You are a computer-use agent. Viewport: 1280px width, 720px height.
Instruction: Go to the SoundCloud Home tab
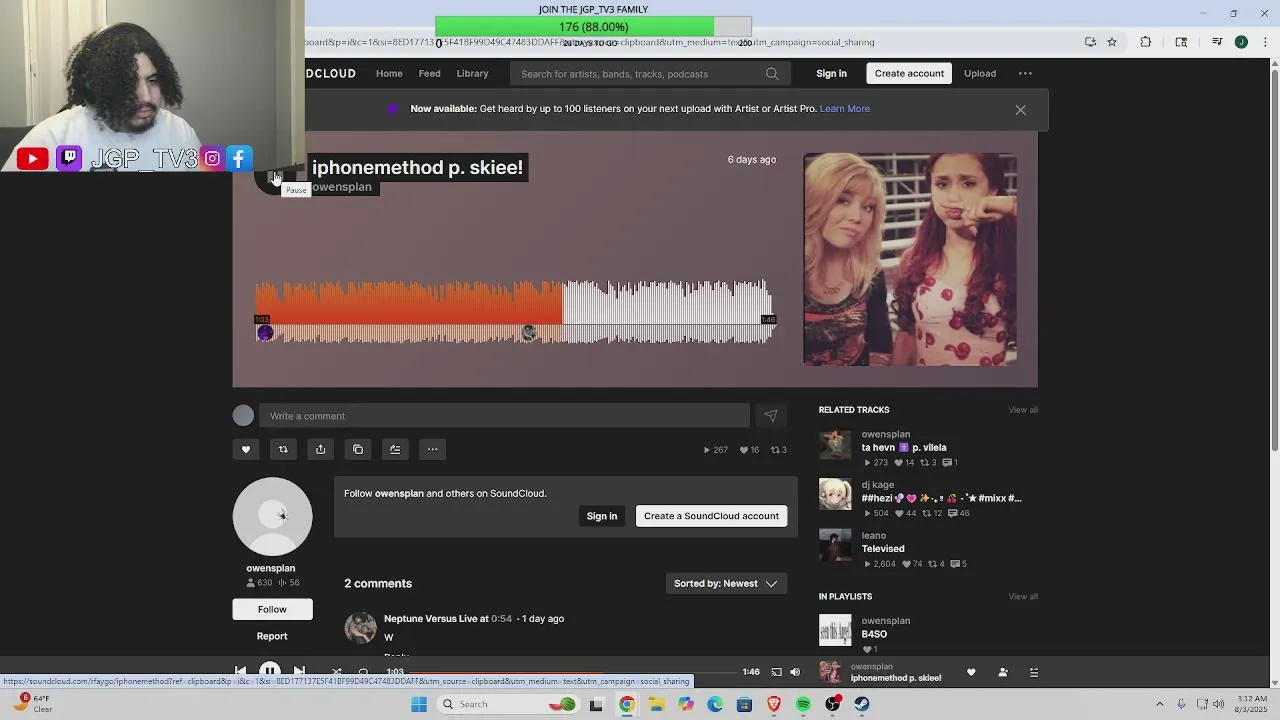pyautogui.click(x=389, y=74)
